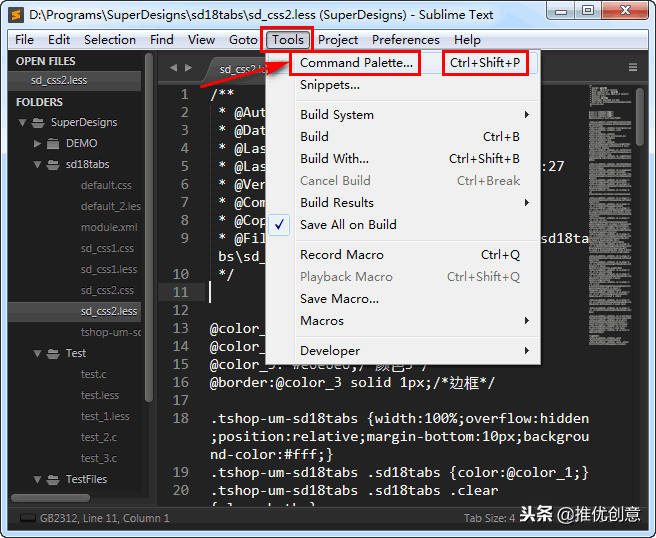
Task: Click the panel switcher icon in status bar
Action: [x=28, y=518]
